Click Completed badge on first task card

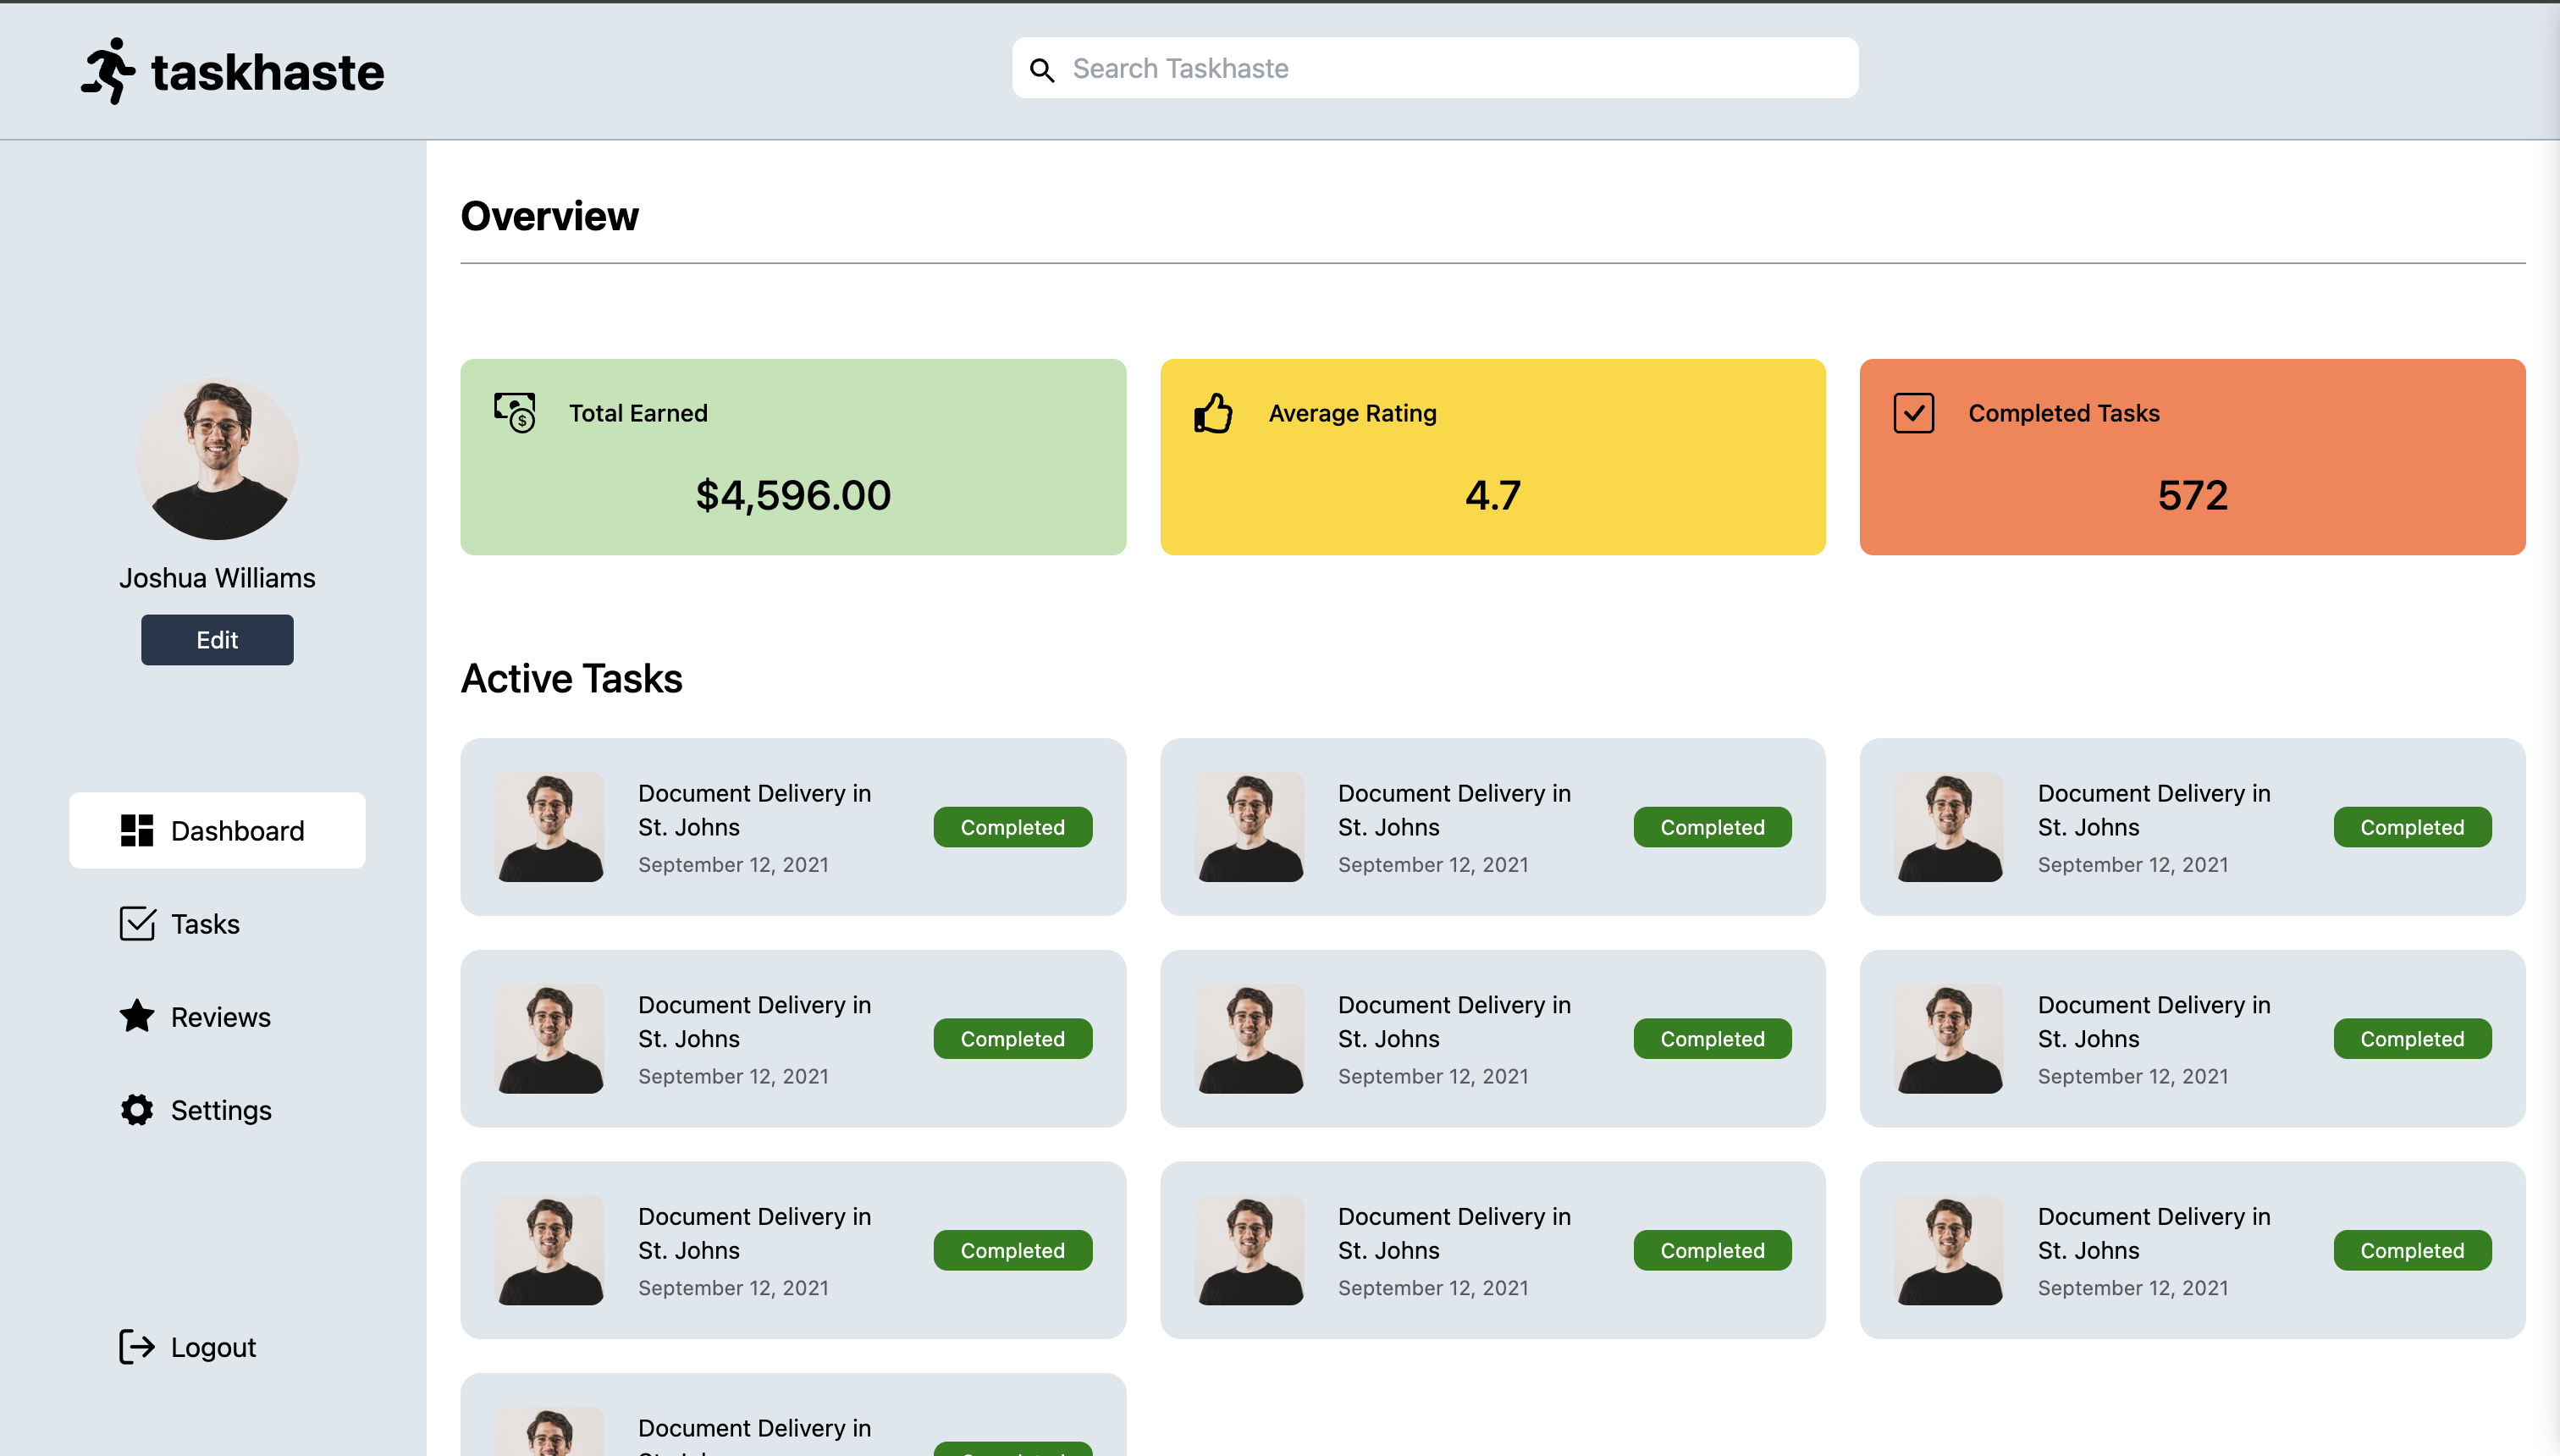[x=1012, y=827]
